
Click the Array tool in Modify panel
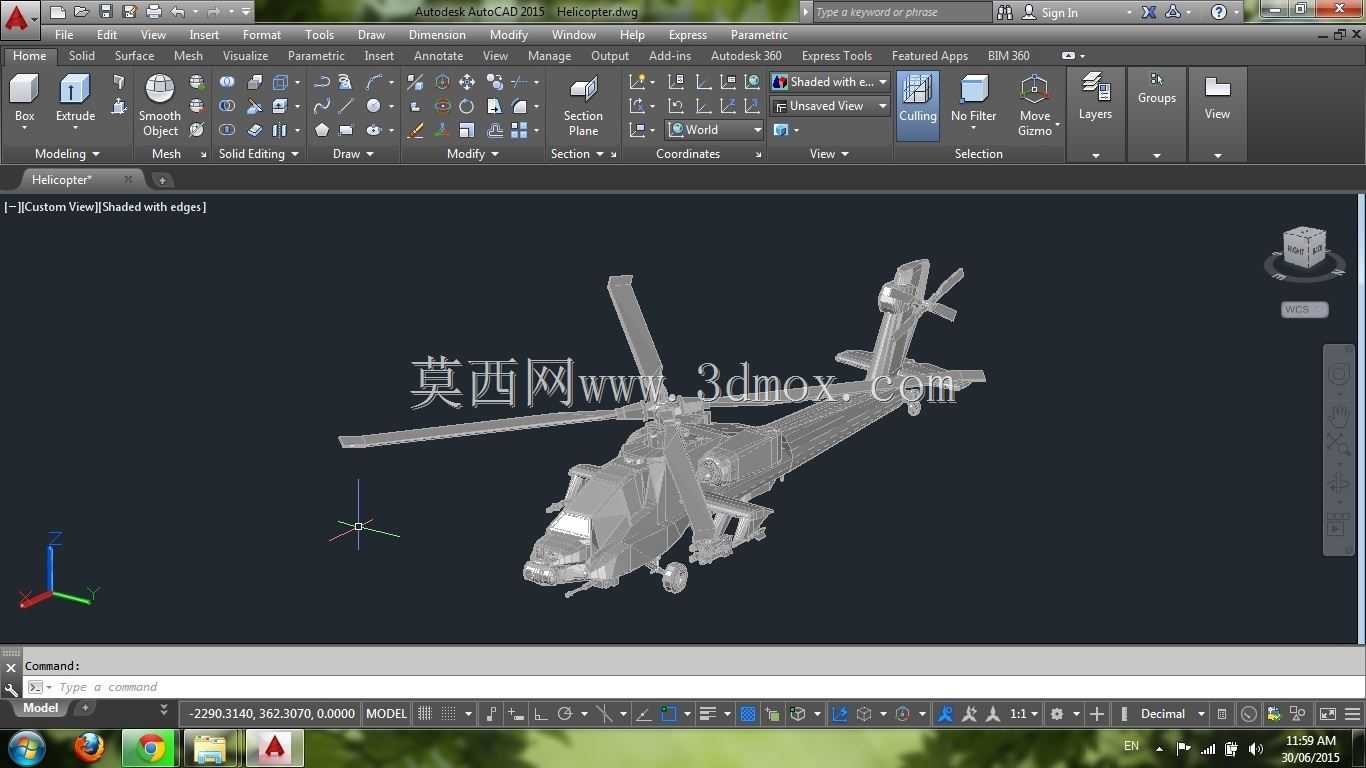[519, 130]
